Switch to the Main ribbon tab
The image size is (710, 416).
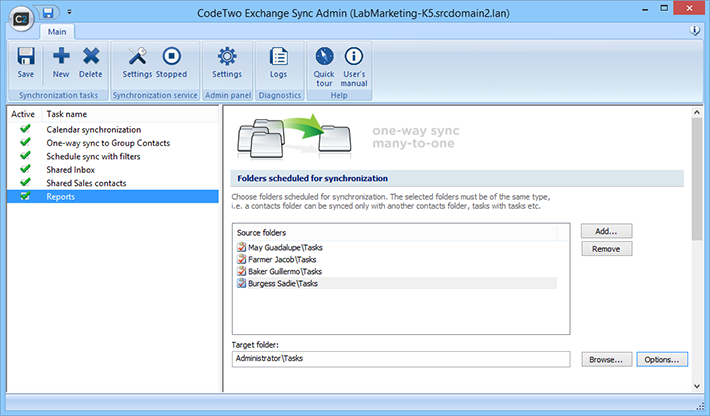click(x=57, y=32)
